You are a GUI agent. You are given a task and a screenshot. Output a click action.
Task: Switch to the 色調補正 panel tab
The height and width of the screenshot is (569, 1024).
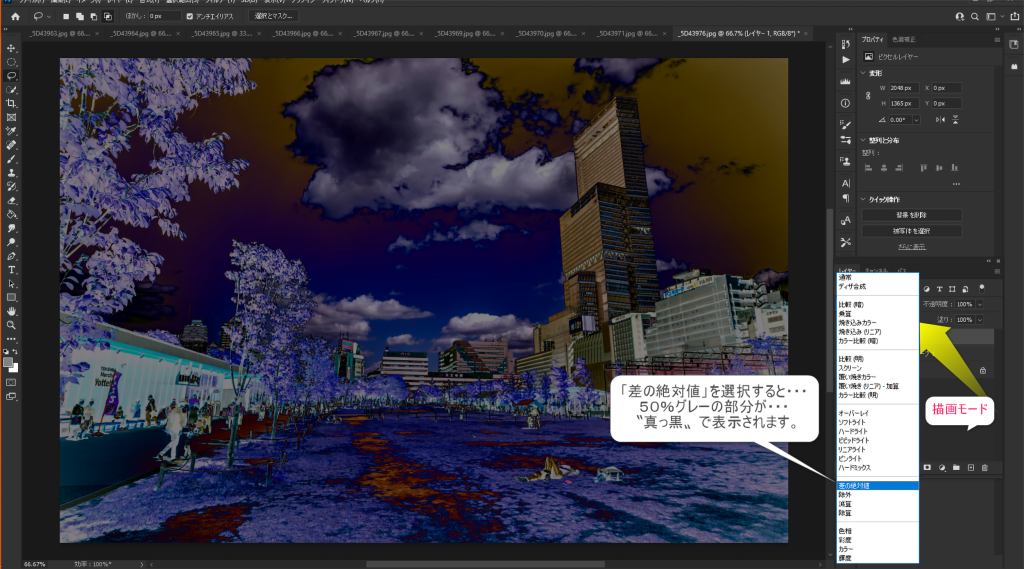(904, 40)
